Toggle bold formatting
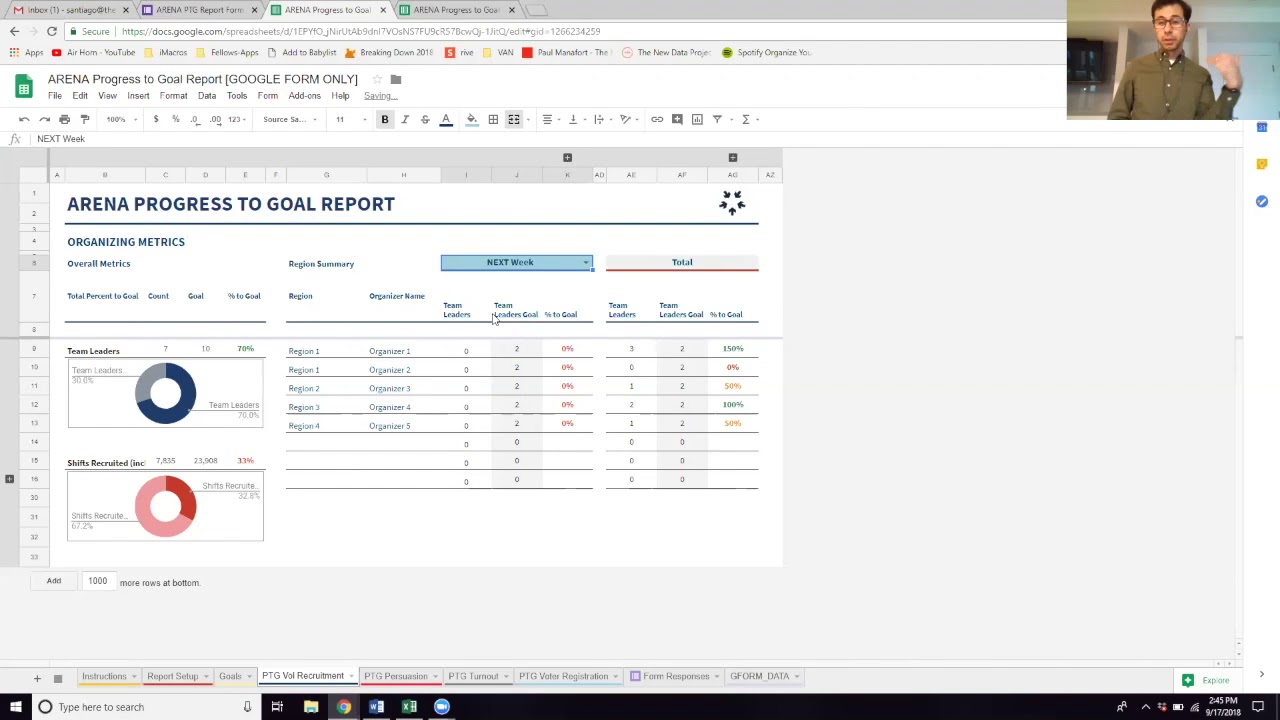 [384, 119]
